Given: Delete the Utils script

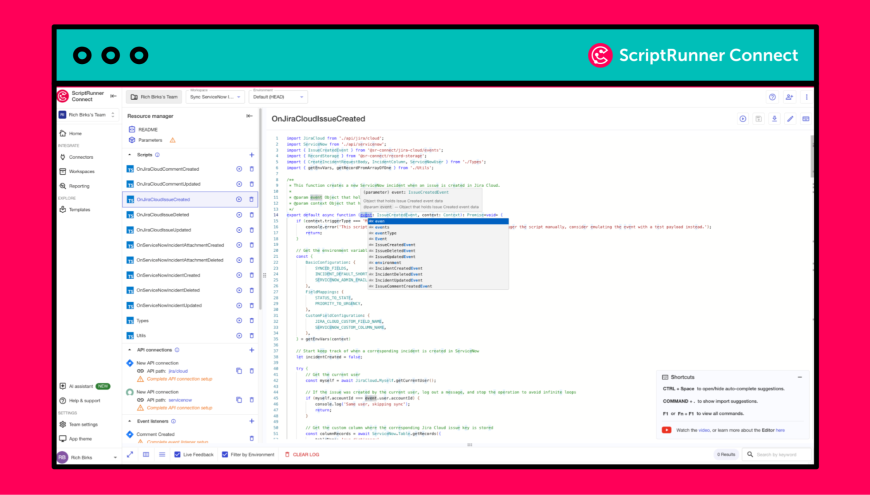Looking at the screenshot, I should (251, 336).
